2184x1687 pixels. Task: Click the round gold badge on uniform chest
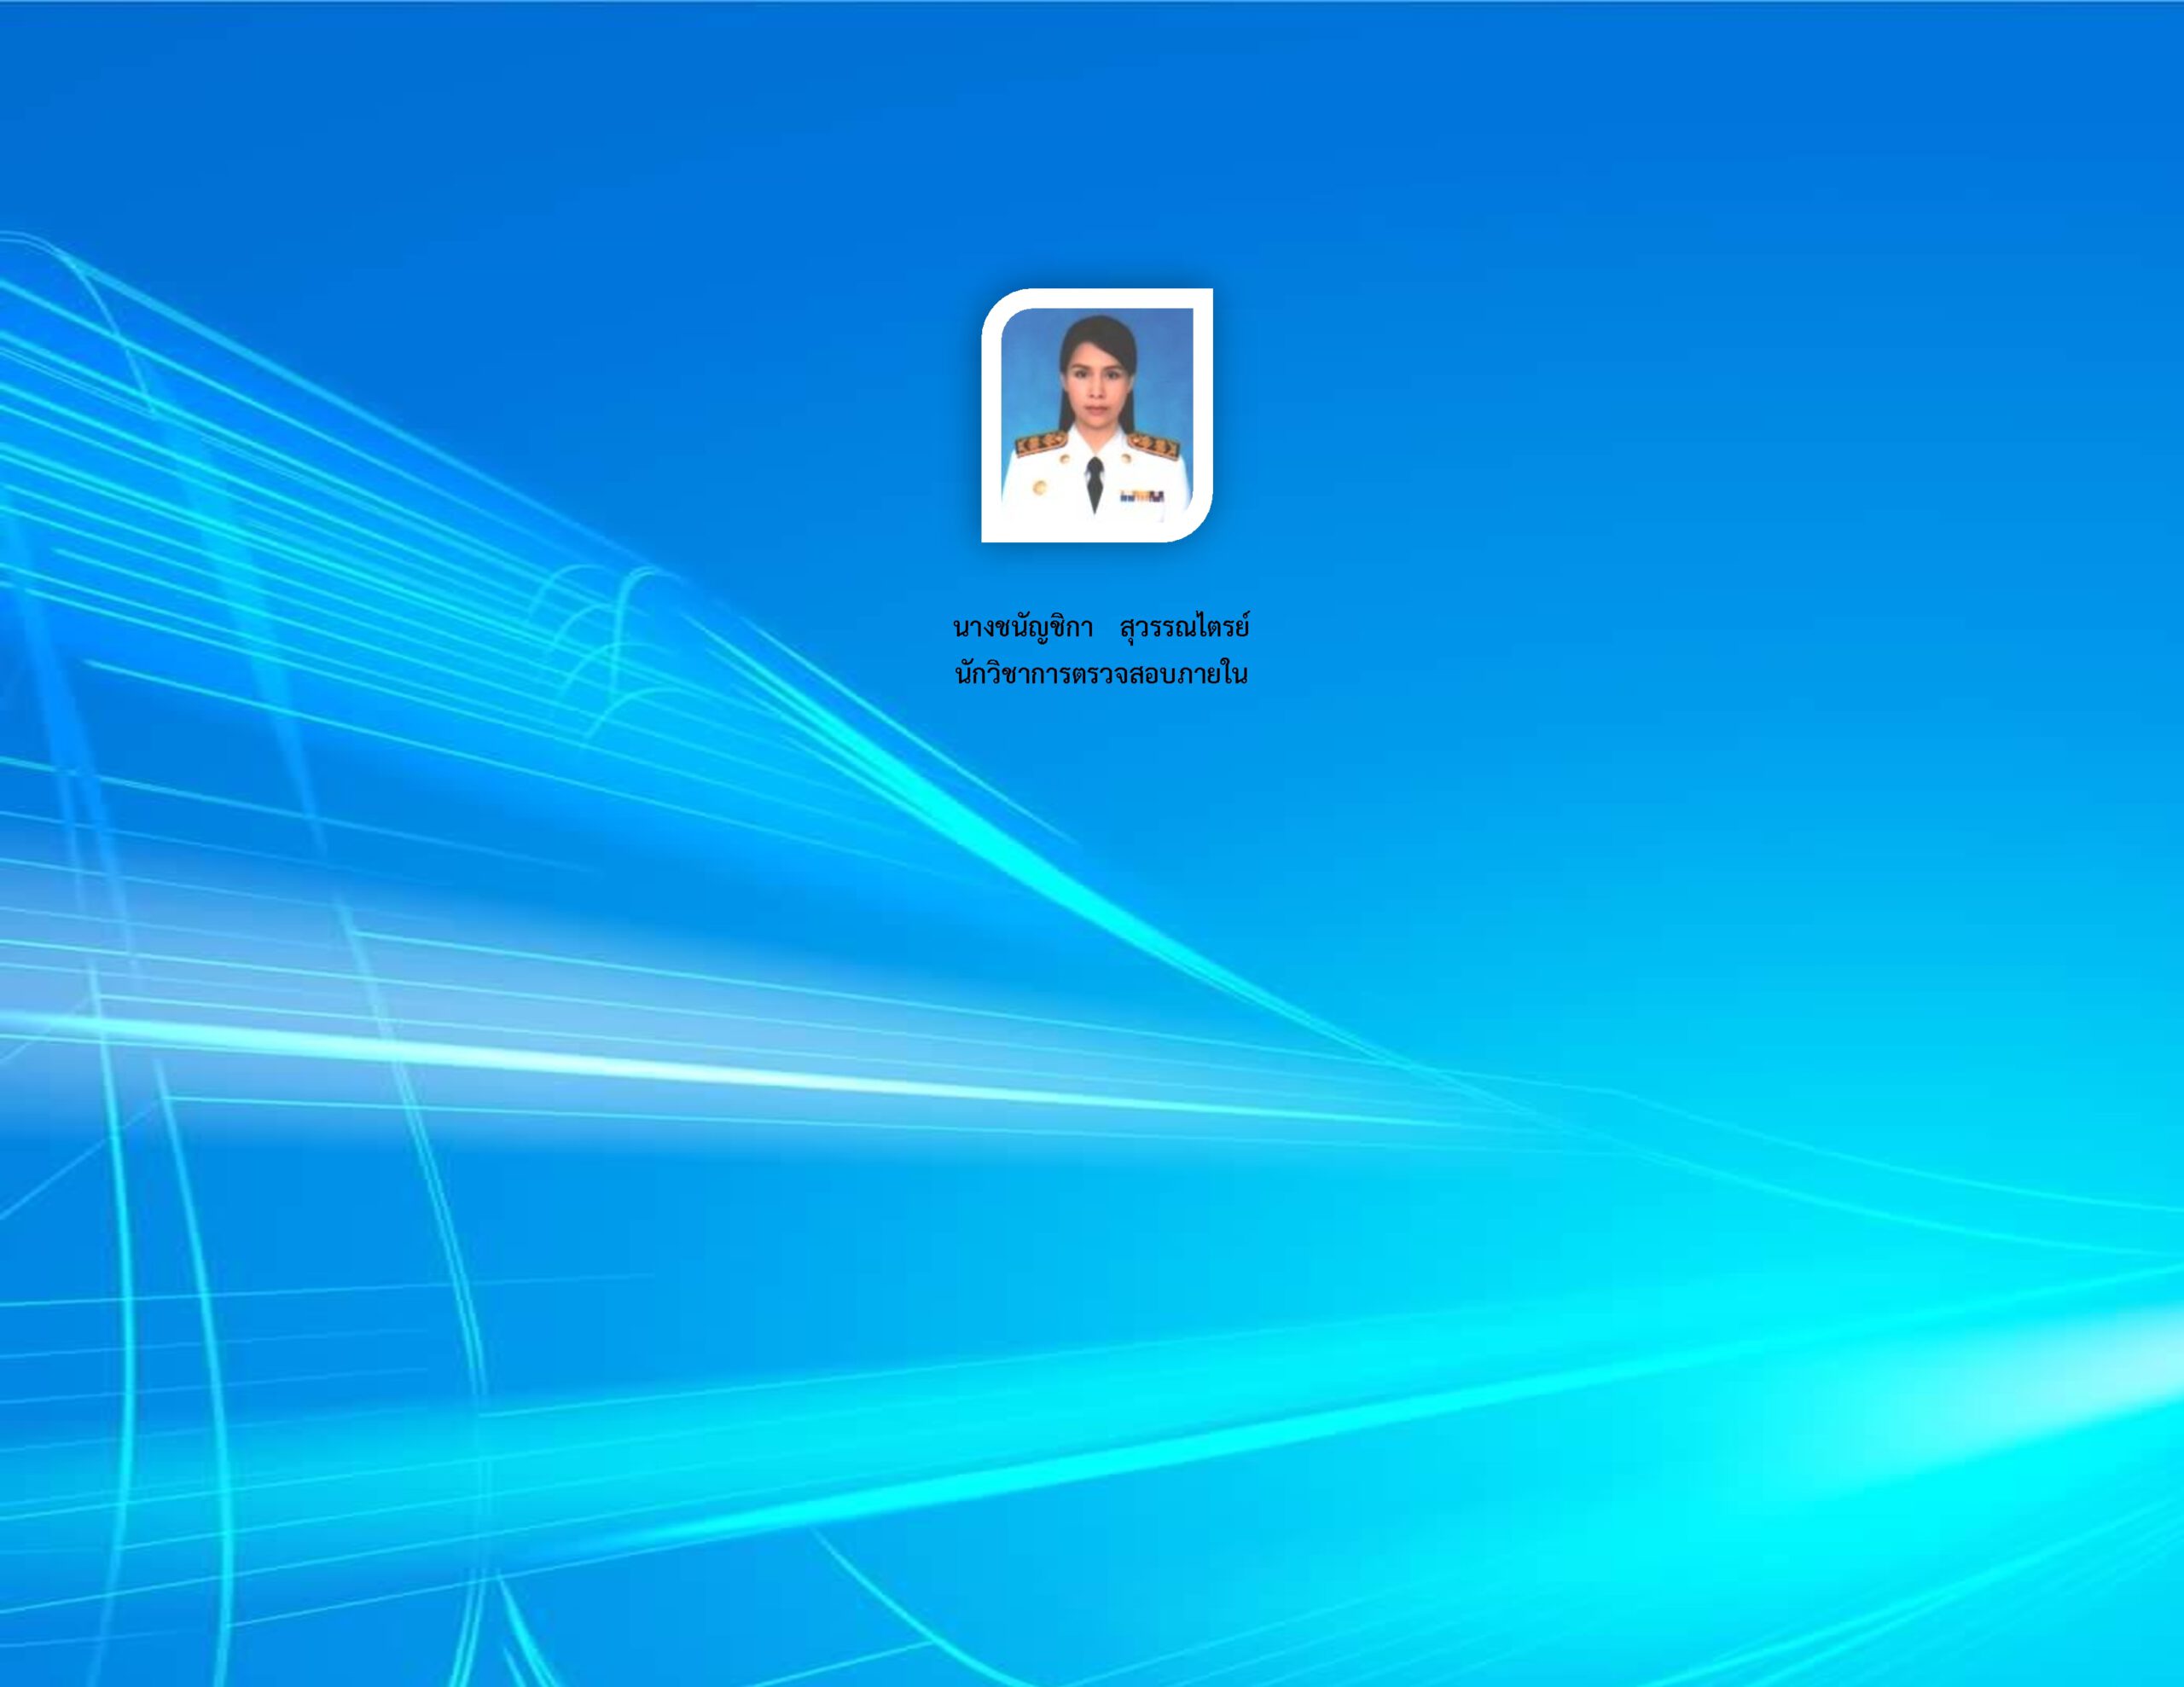coord(1040,489)
